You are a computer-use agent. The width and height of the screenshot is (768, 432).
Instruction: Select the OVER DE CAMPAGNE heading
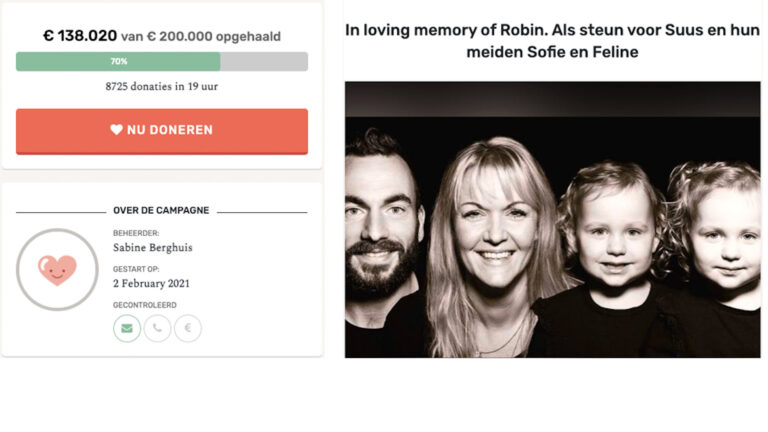coord(161,211)
